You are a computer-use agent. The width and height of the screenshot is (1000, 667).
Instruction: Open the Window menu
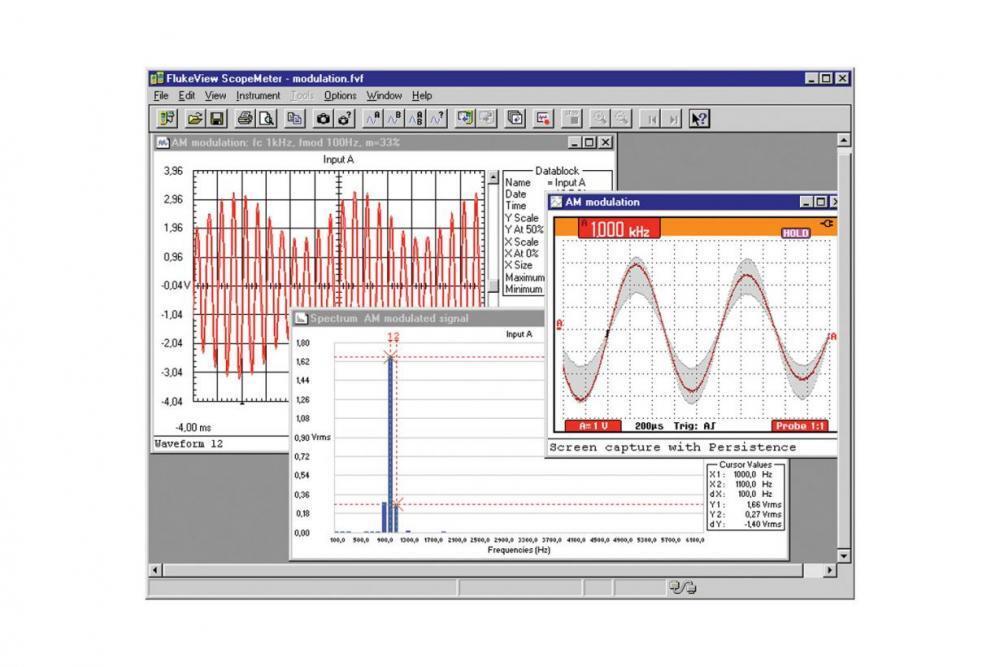[383, 96]
